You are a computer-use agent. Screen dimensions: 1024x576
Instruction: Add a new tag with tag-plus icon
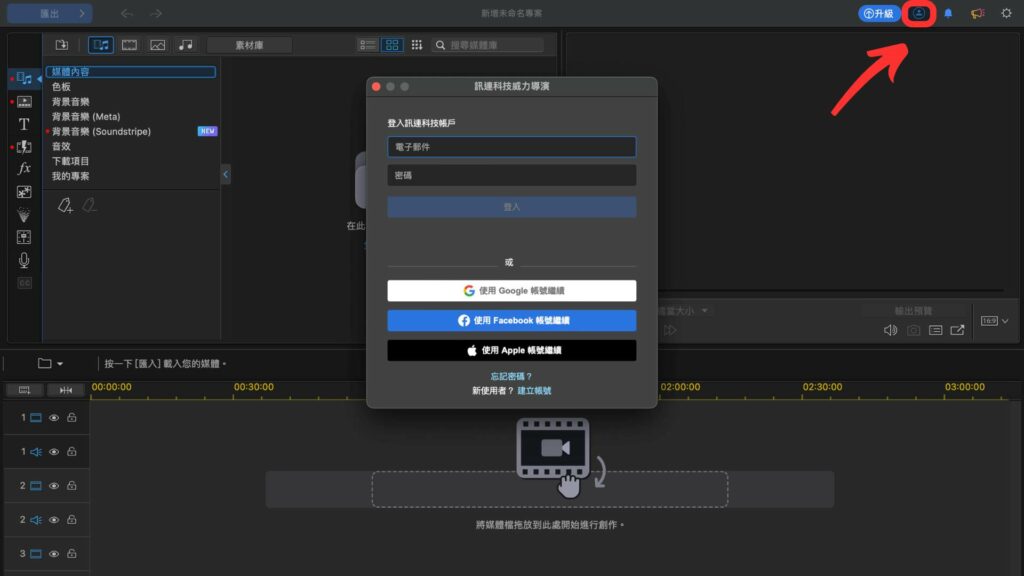tap(65, 206)
